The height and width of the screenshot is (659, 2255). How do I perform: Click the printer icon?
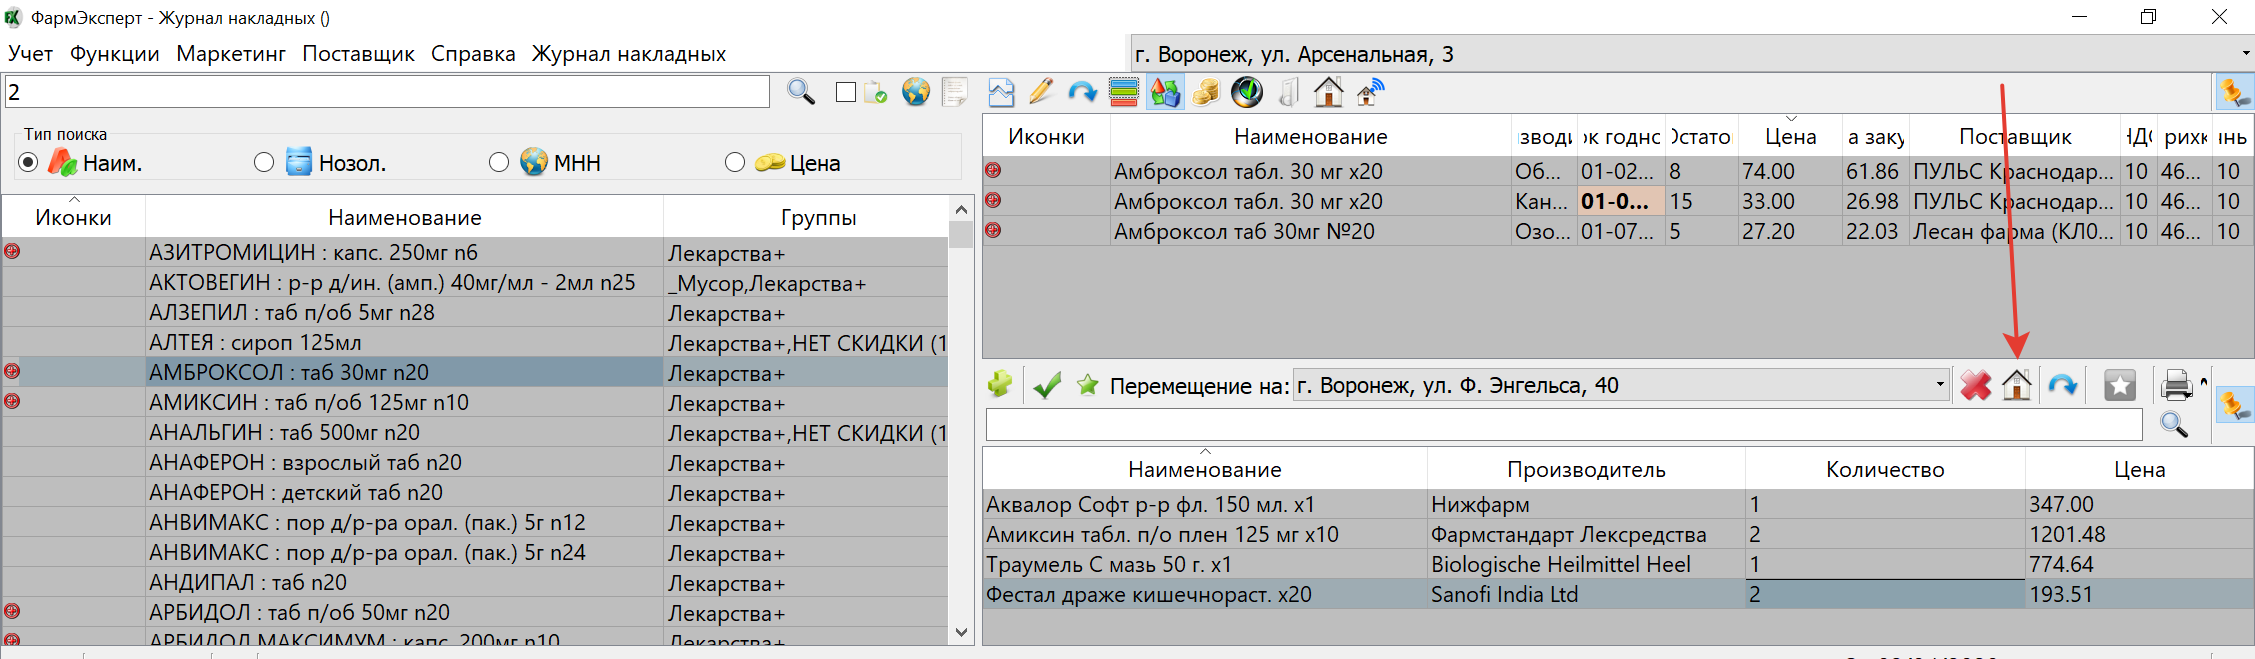click(2176, 385)
